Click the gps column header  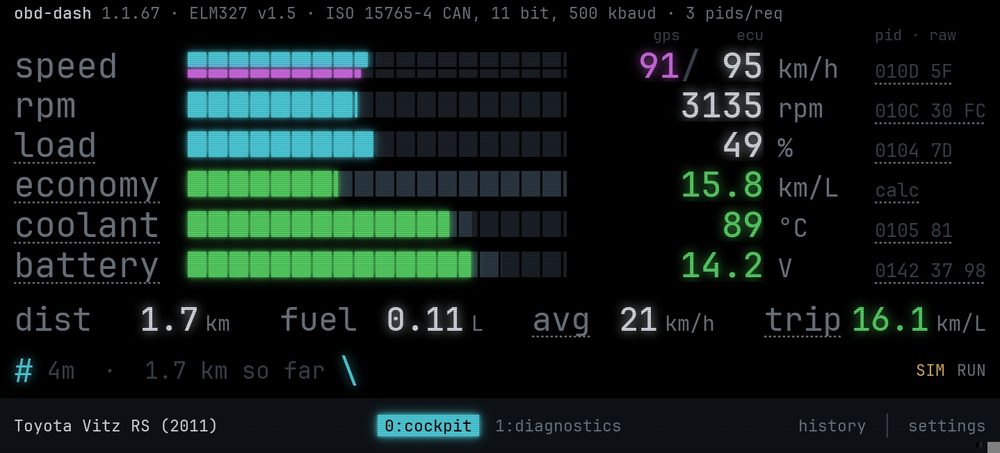pyautogui.click(x=666, y=36)
